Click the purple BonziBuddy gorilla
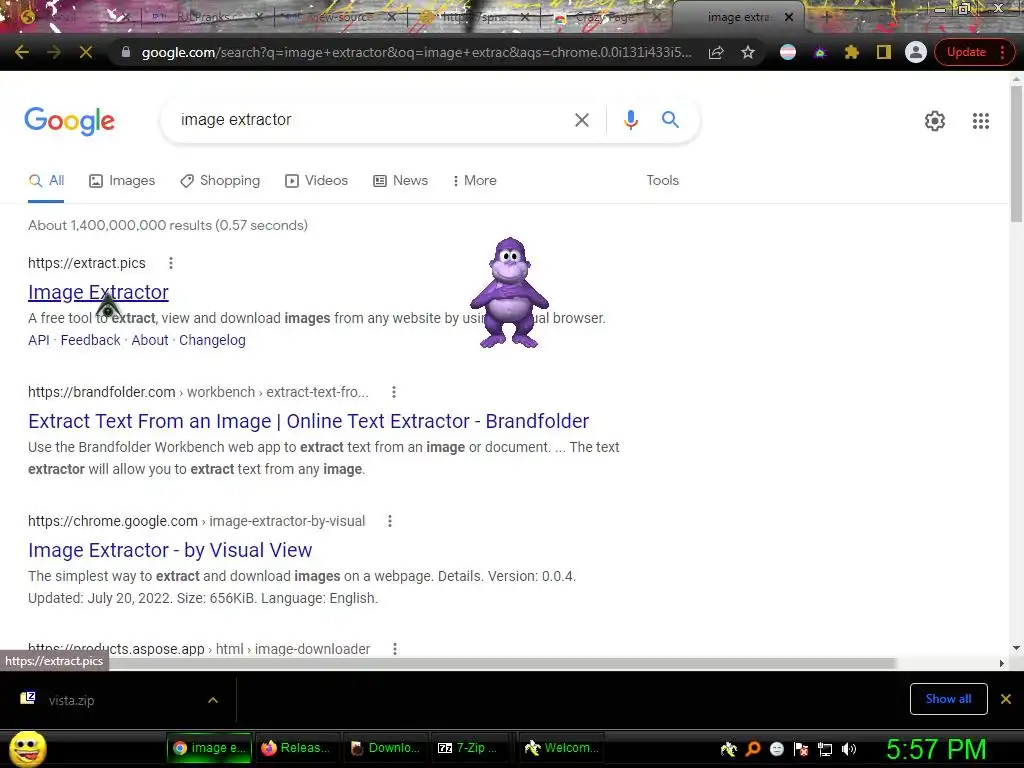 (x=509, y=293)
